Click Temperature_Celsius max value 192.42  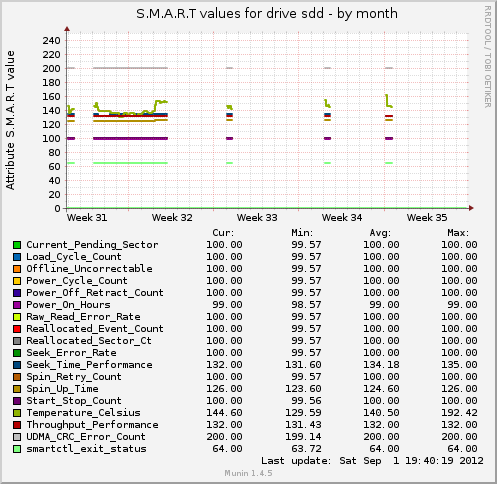[459, 413]
